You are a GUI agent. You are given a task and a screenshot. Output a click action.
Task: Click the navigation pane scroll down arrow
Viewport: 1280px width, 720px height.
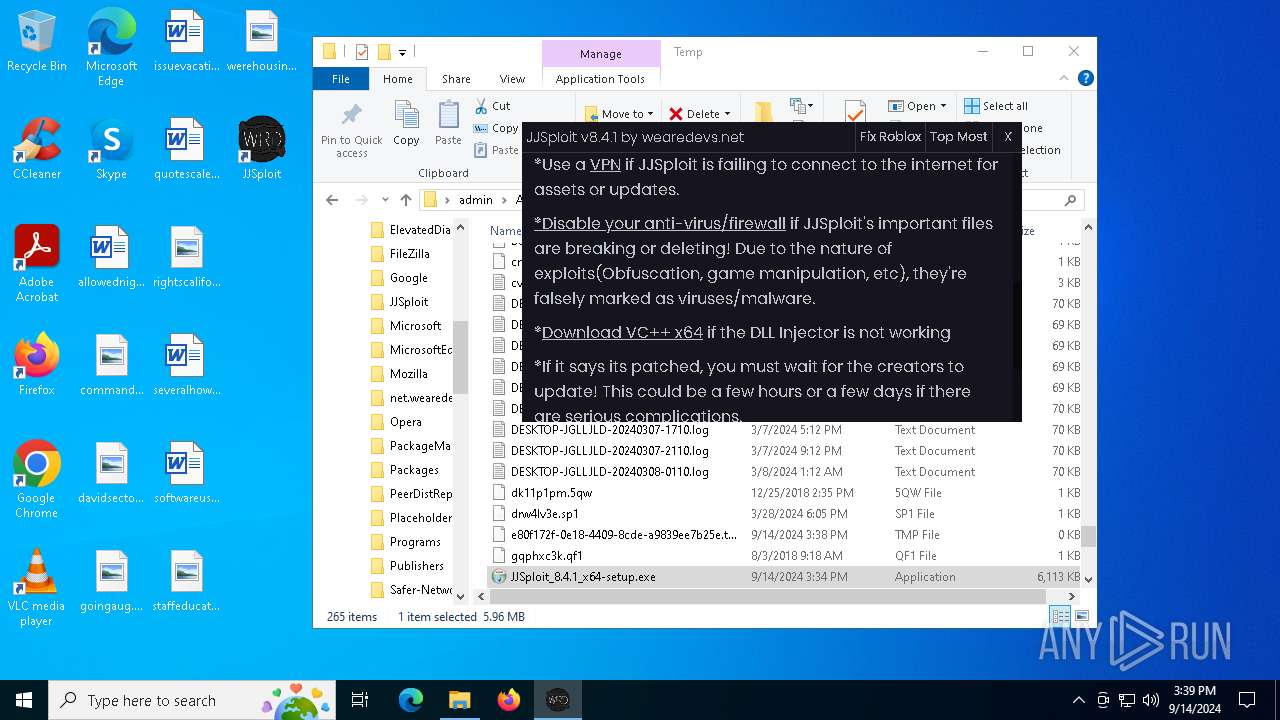[x=460, y=596]
